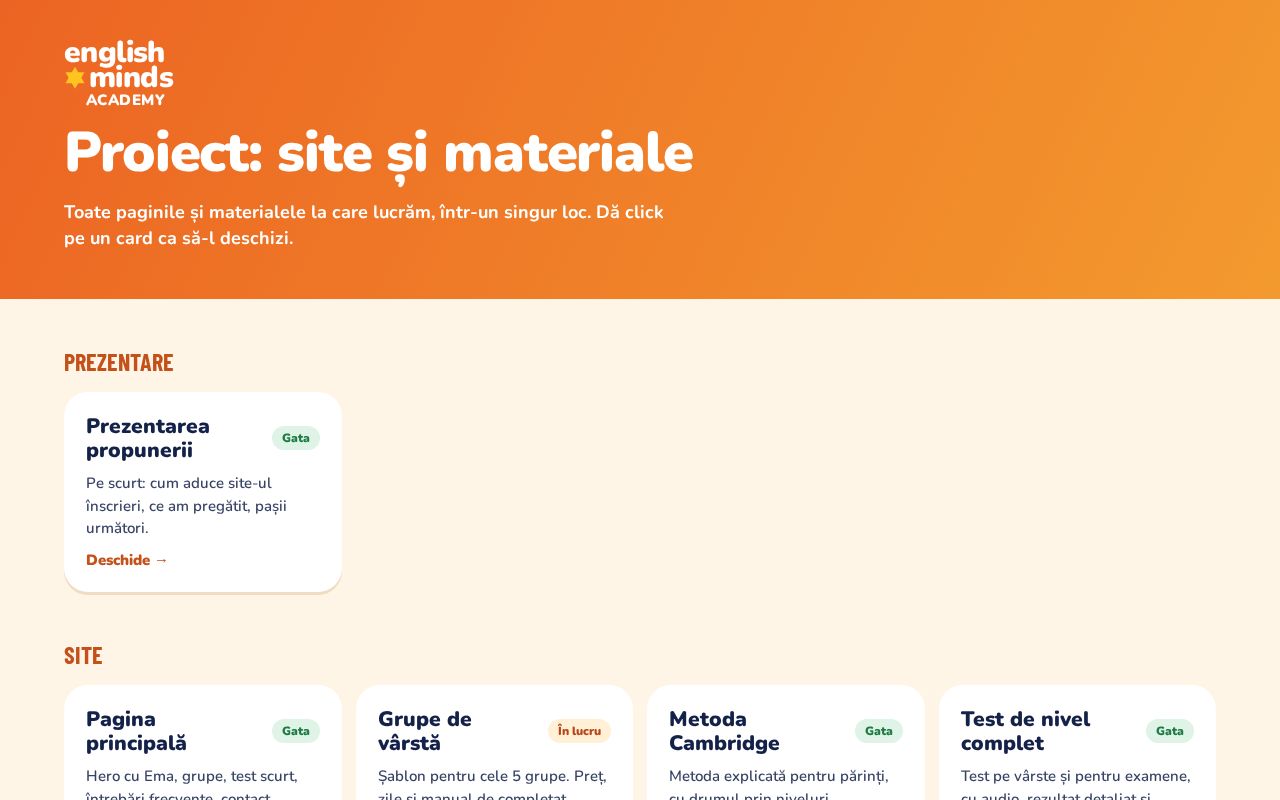Viewport: 1280px width, 800px height.
Task: Click the Gata badge on Metoda Cambridge
Action: coord(879,731)
